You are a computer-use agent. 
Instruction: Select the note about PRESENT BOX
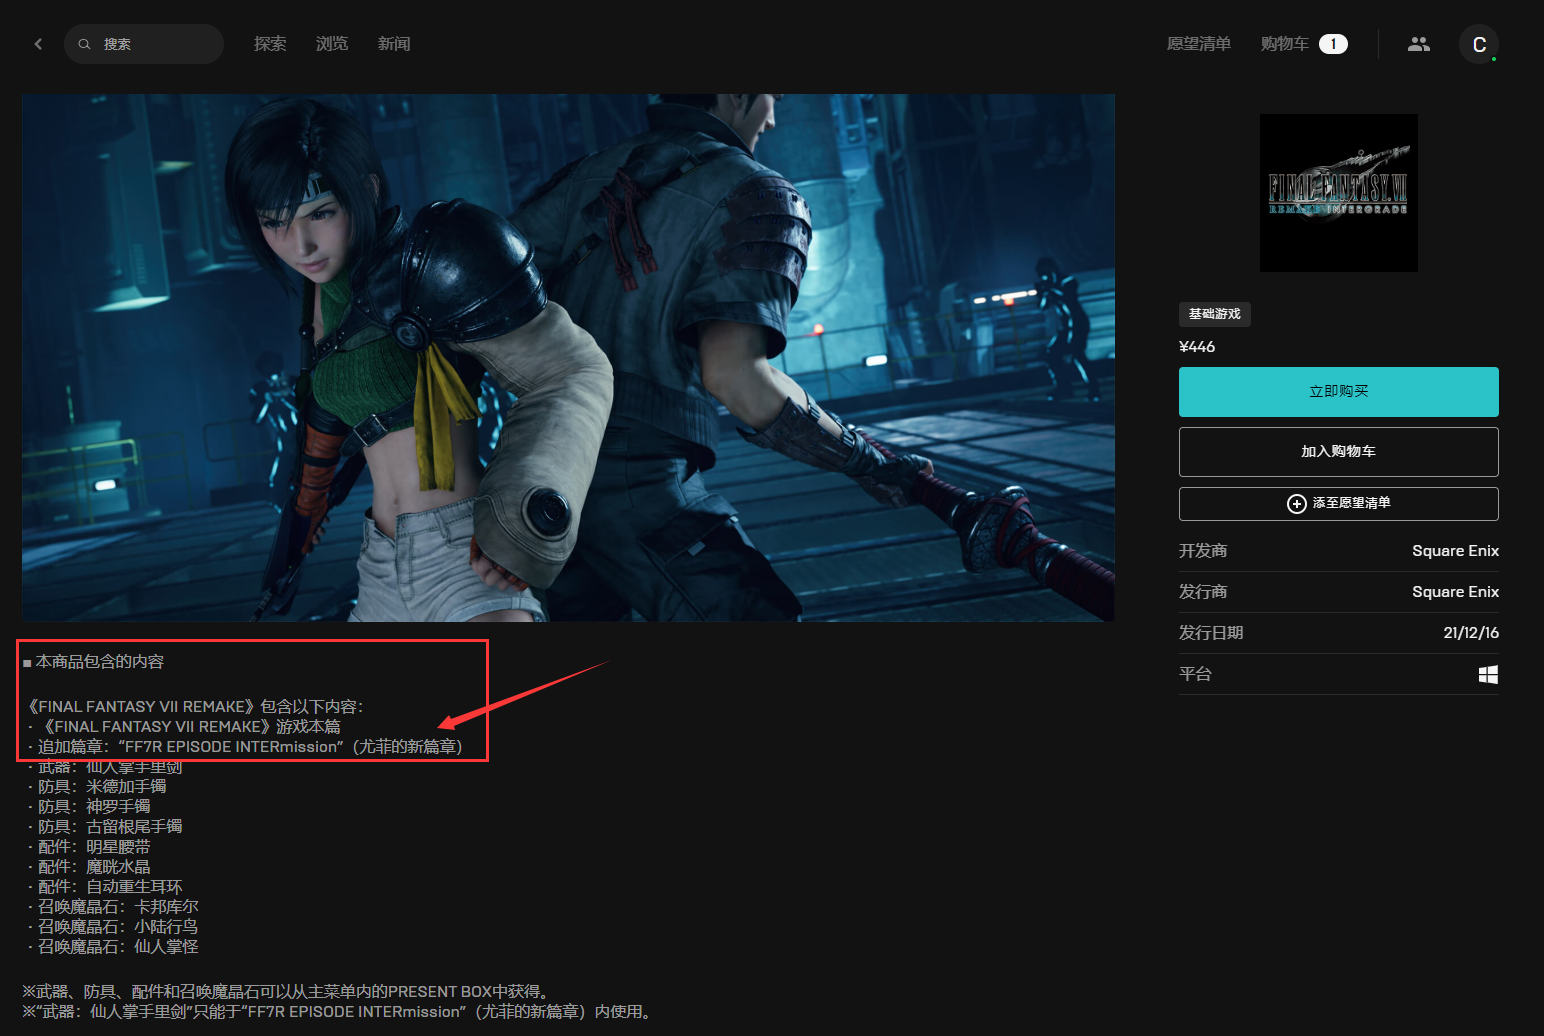[285, 992]
